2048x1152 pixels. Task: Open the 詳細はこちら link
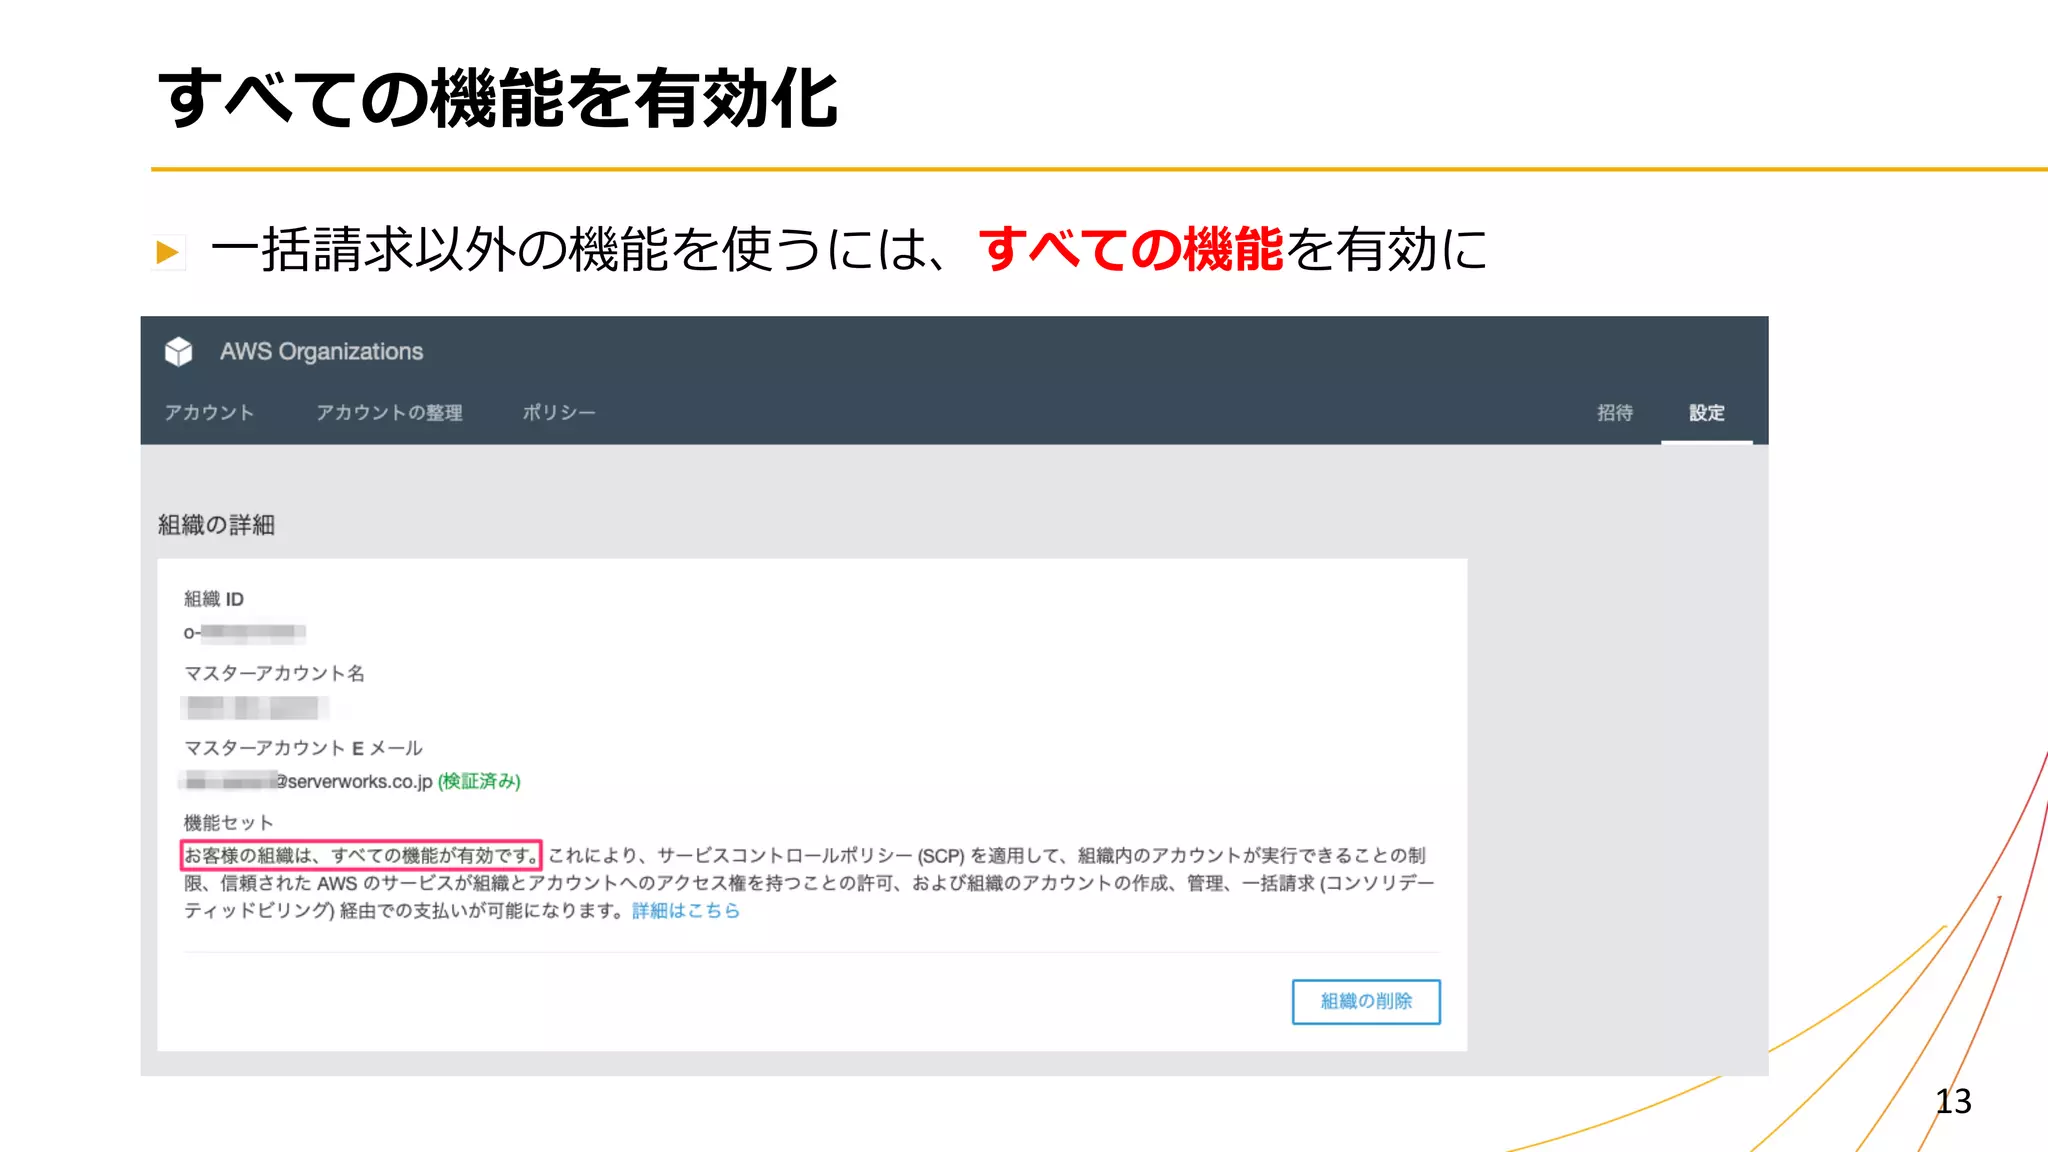pyautogui.click(x=685, y=910)
